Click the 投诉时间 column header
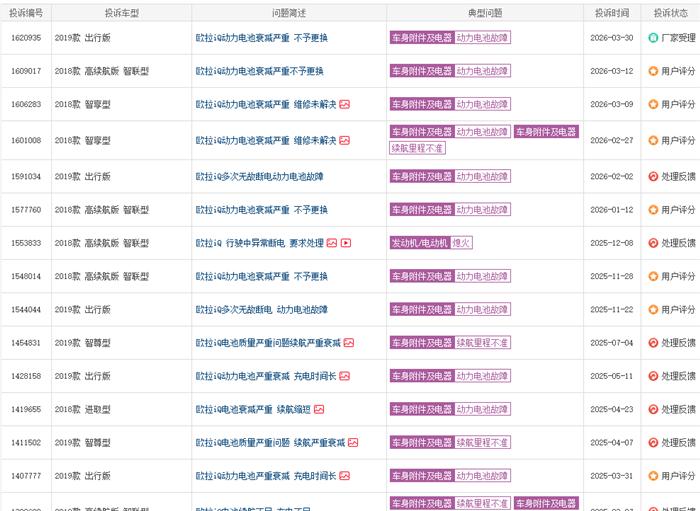Image resolution: width=700 pixels, height=511 pixels. tap(612, 13)
